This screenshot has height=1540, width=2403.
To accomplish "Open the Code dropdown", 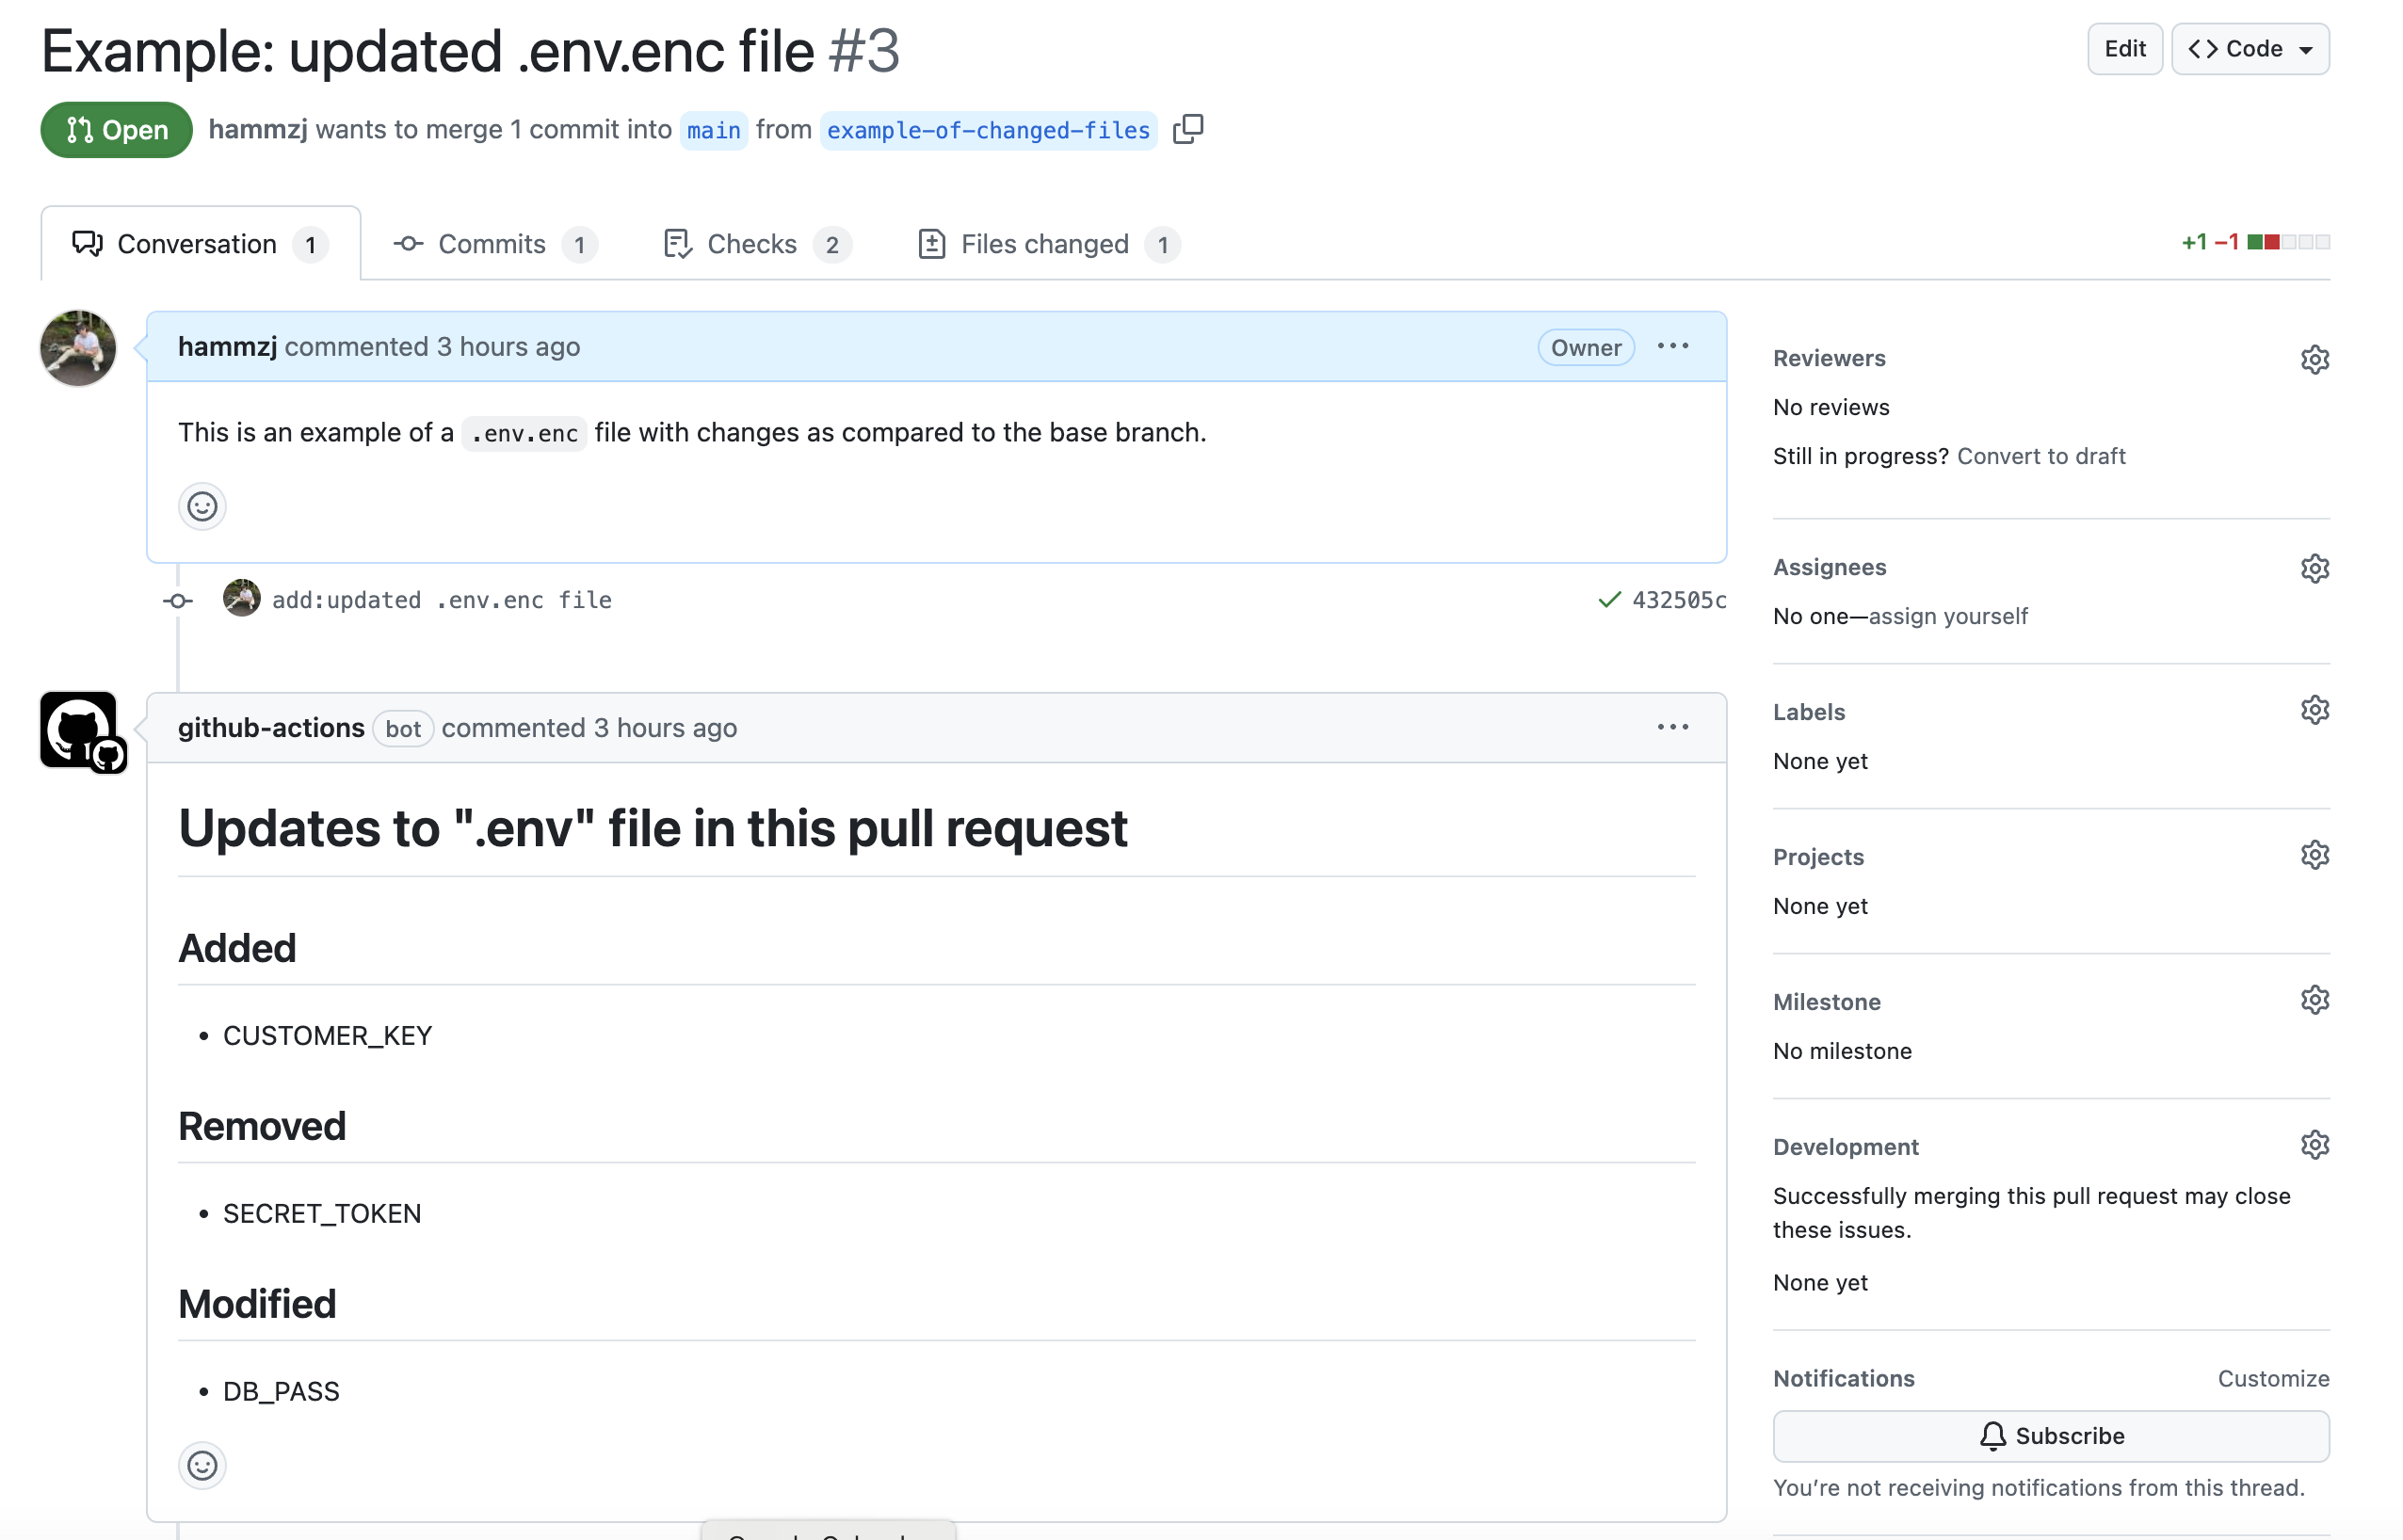I will pos(2250,49).
